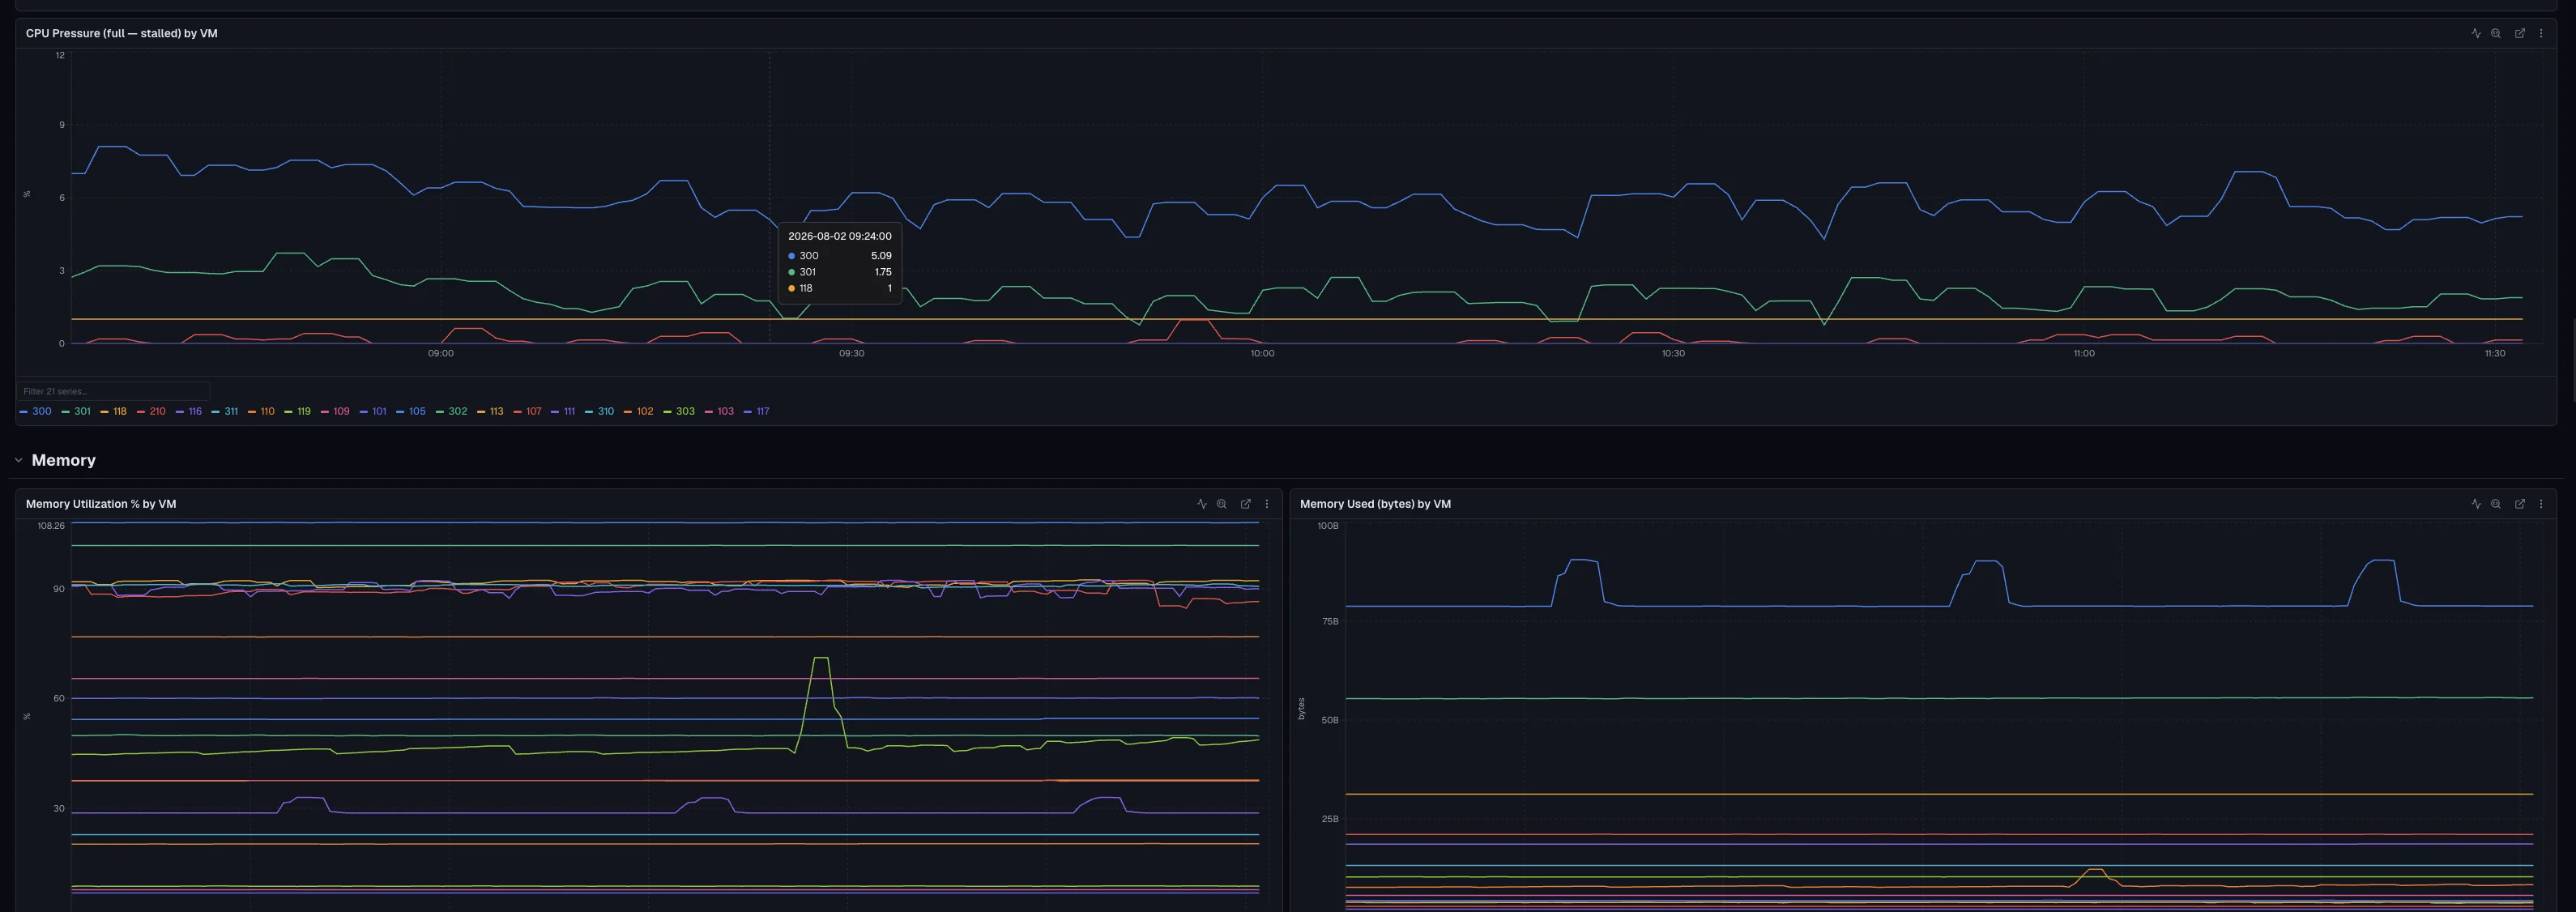Open the chart type icon on CPU Pressure panel
Viewport: 2576px width, 912px height.
click(x=2476, y=33)
